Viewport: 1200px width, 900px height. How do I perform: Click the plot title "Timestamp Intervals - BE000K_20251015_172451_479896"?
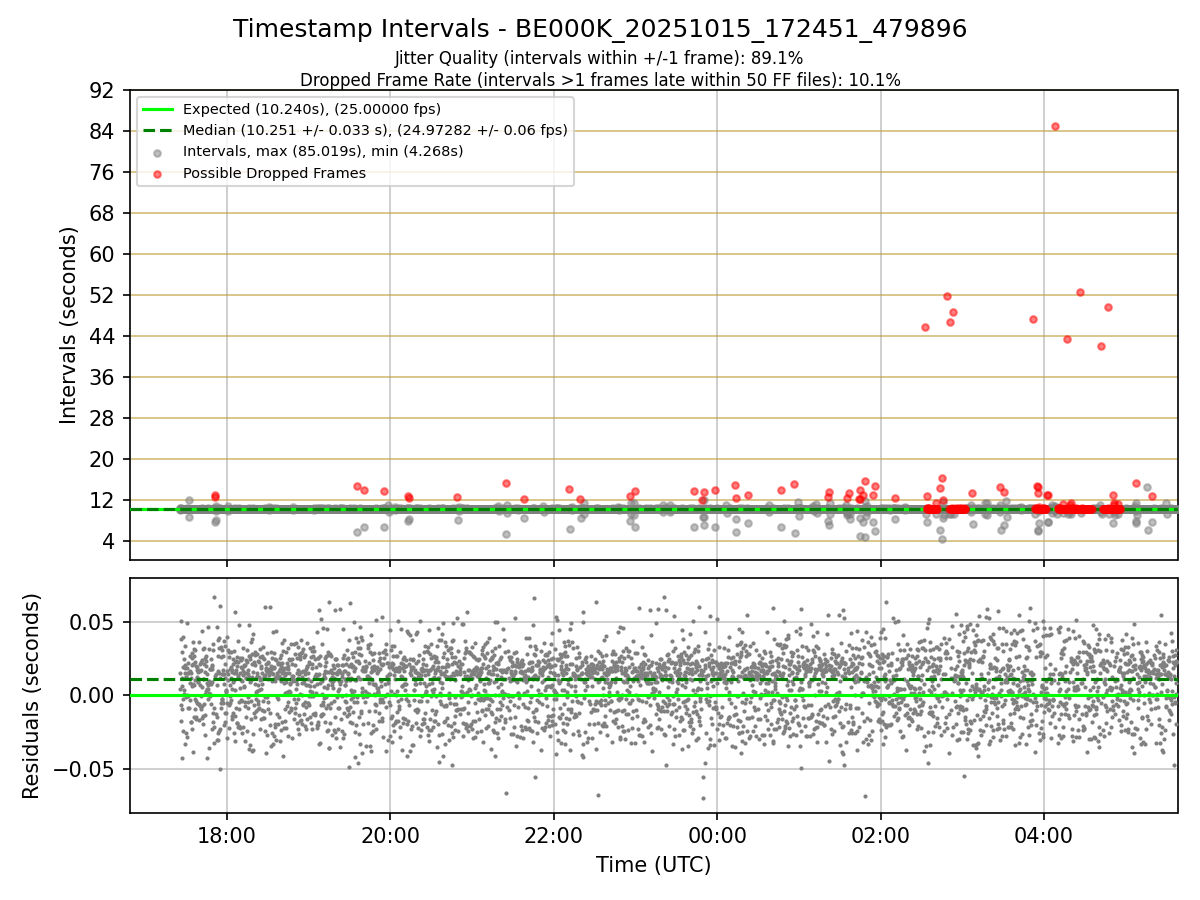pos(600,29)
